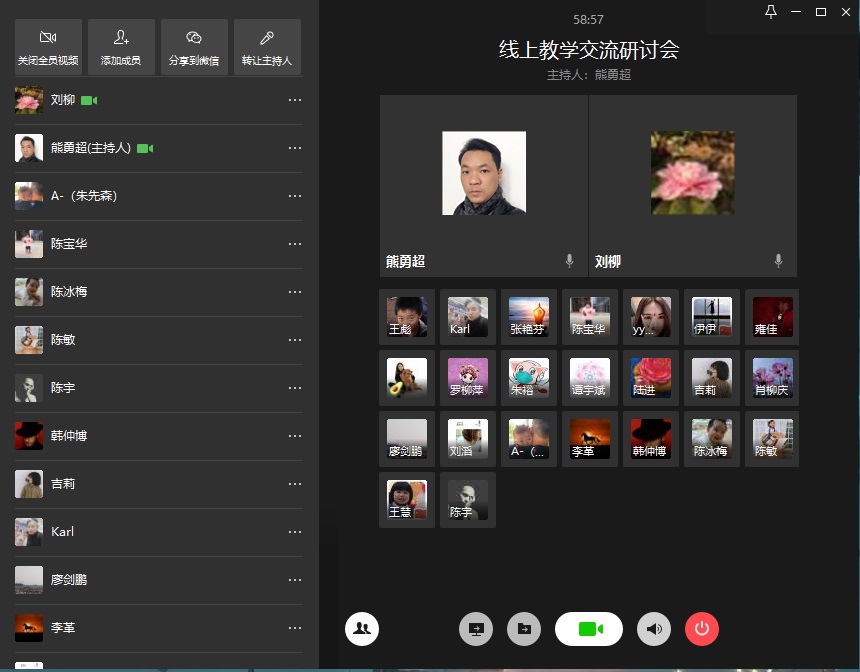This screenshot has width=860, height=672.
Task: Click the 罗柳萍 participant thumbnail
Action: click(468, 378)
